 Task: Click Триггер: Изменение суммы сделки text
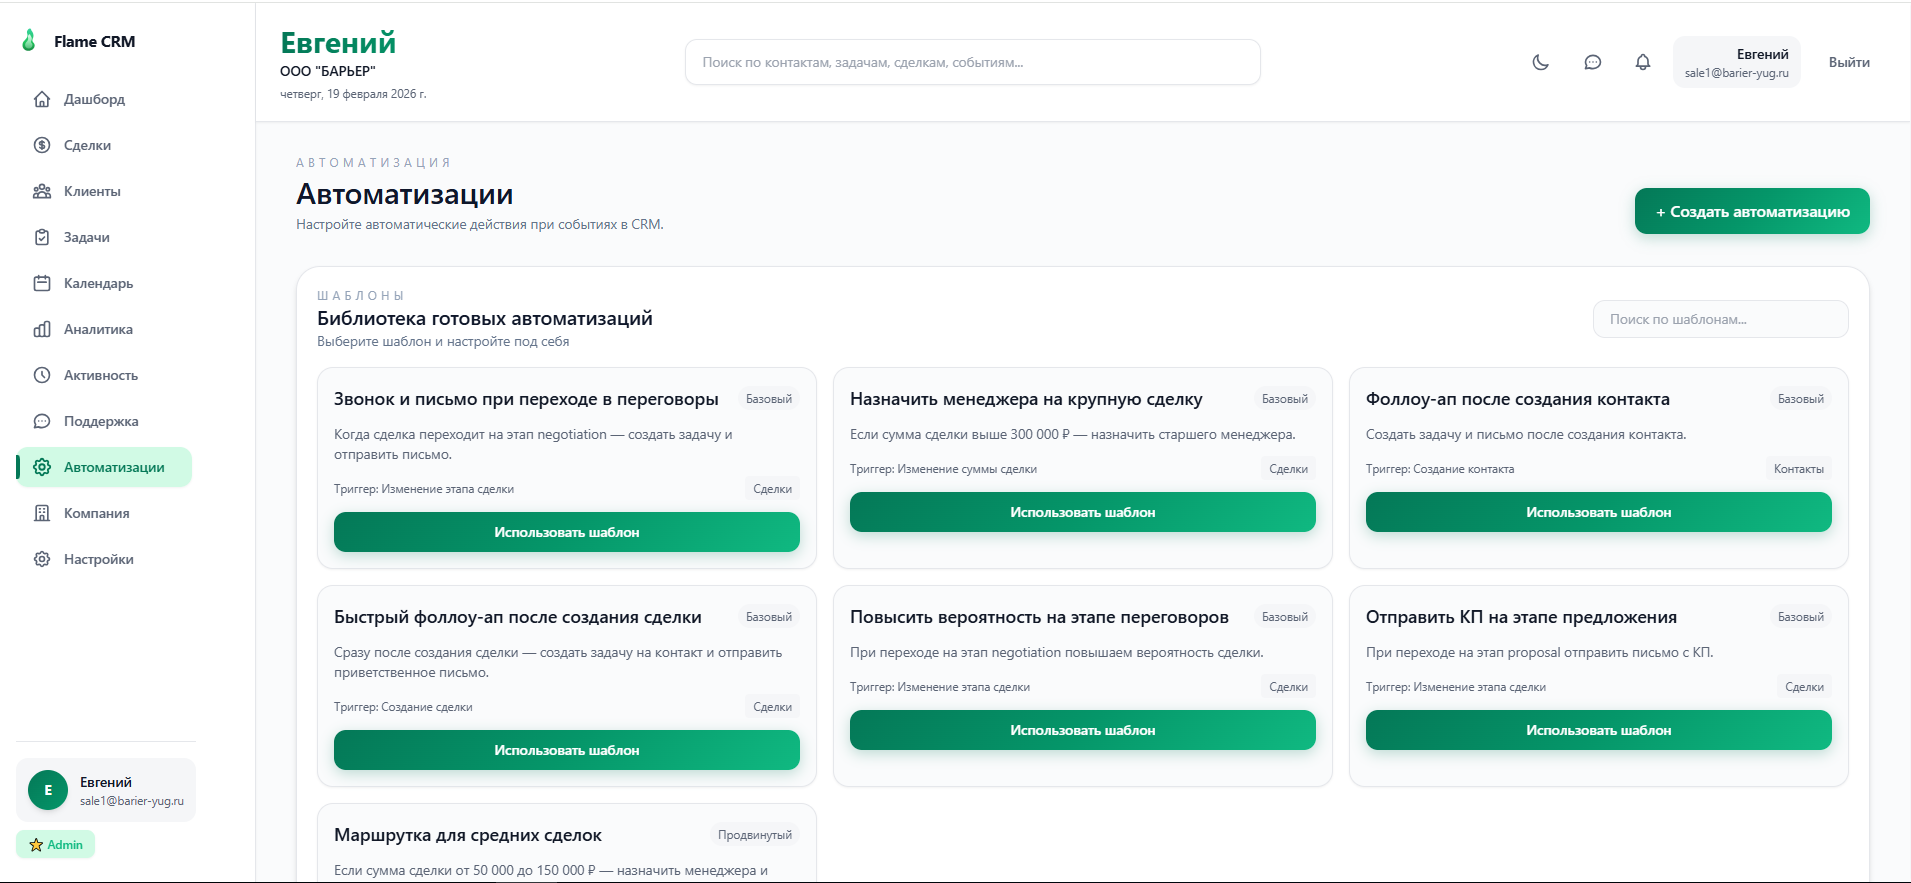[943, 469]
